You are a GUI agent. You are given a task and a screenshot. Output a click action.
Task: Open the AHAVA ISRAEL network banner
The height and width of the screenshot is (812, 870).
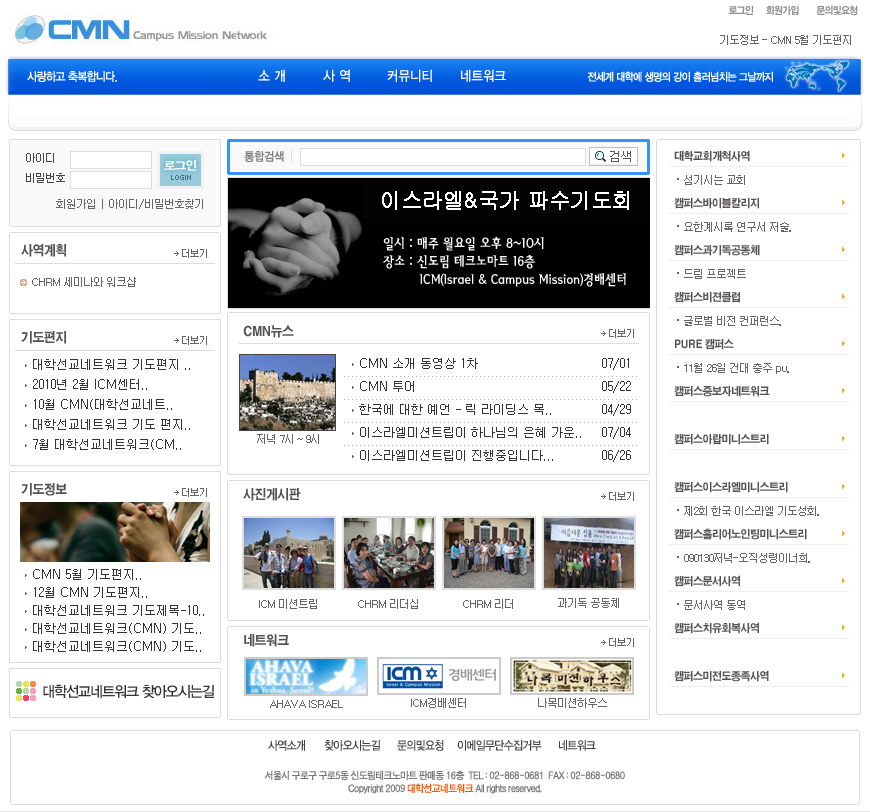pos(306,676)
